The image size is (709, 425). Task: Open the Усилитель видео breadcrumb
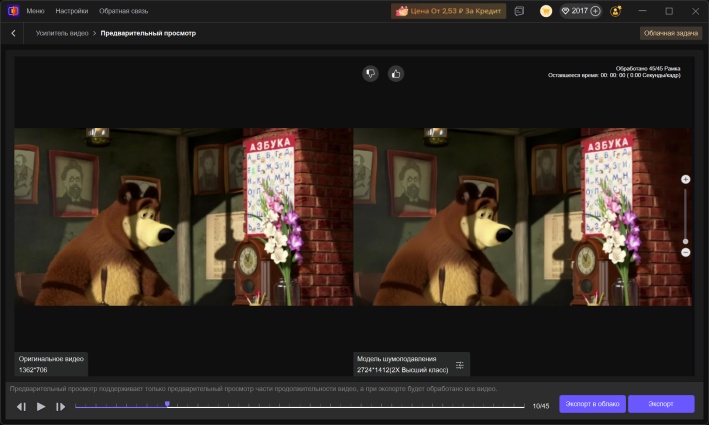pyautogui.click(x=62, y=33)
